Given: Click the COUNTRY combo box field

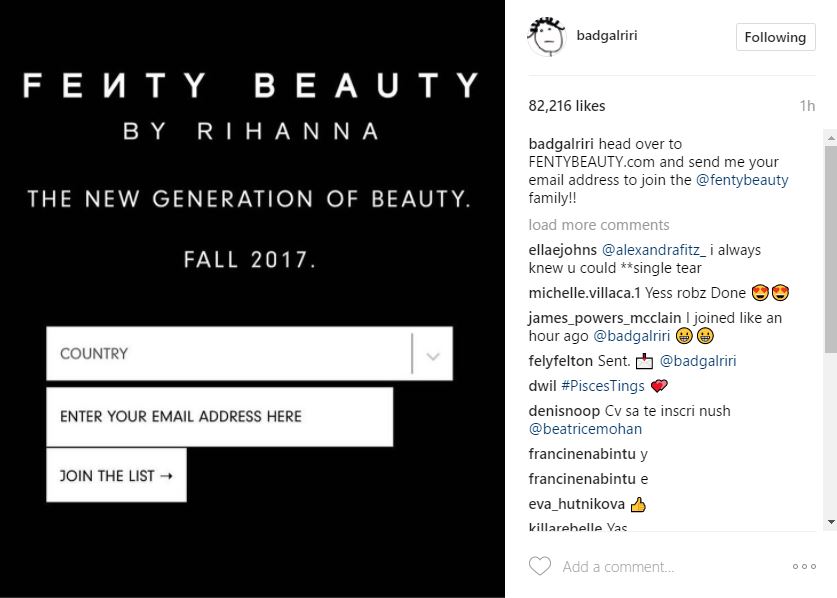Looking at the screenshot, I should point(249,353).
